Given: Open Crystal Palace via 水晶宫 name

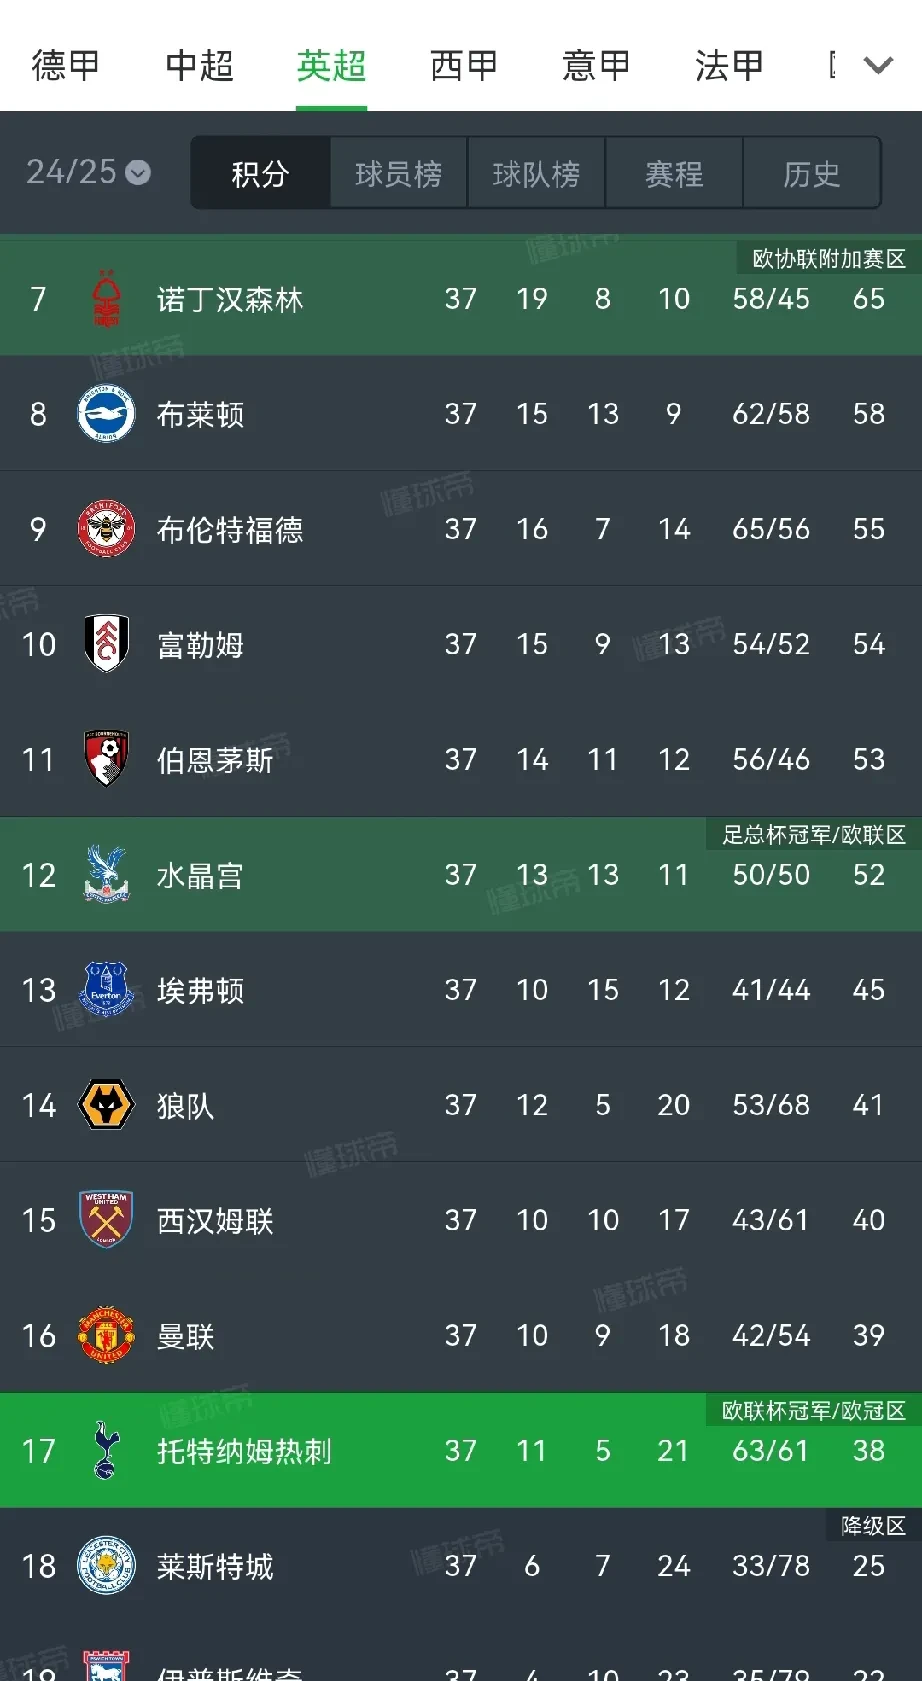Looking at the screenshot, I should 199,874.
